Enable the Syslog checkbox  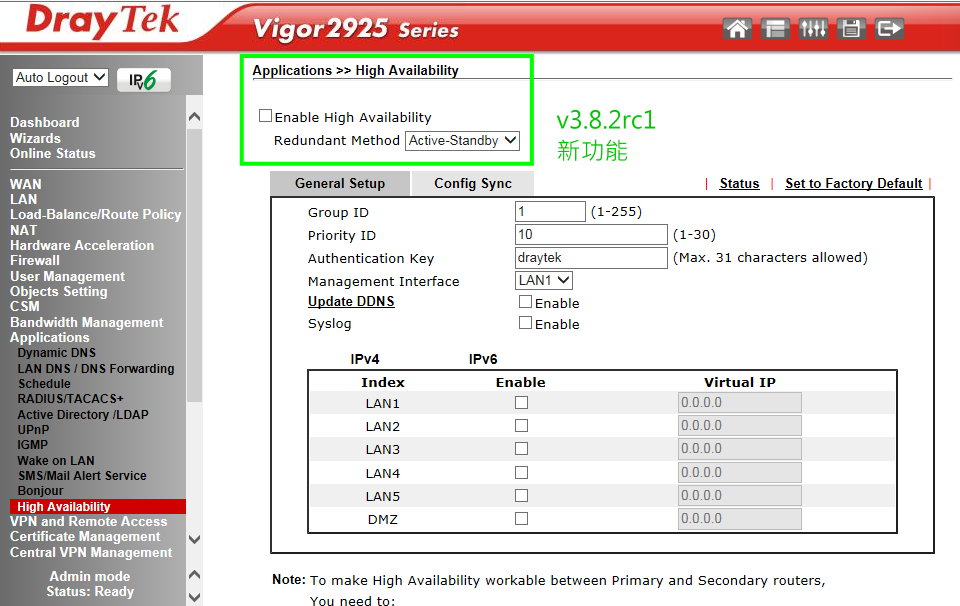[525, 323]
